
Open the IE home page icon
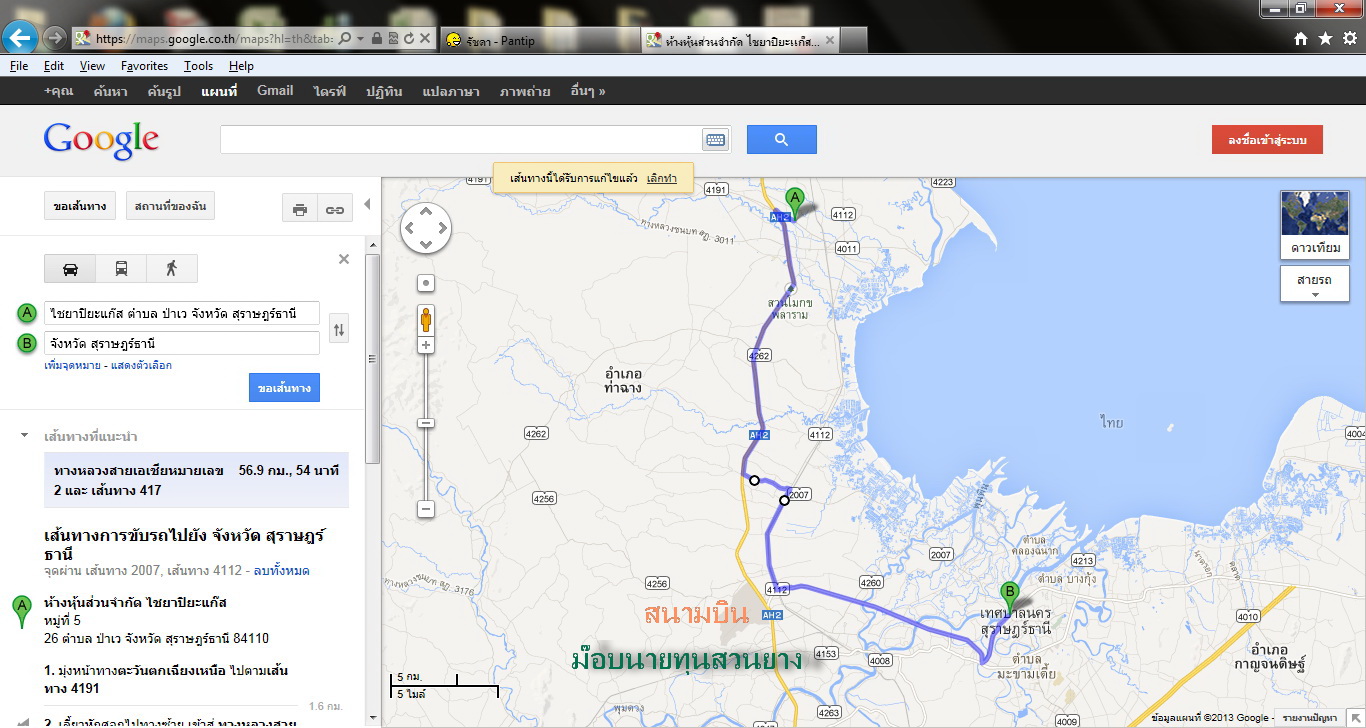click(x=1301, y=38)
